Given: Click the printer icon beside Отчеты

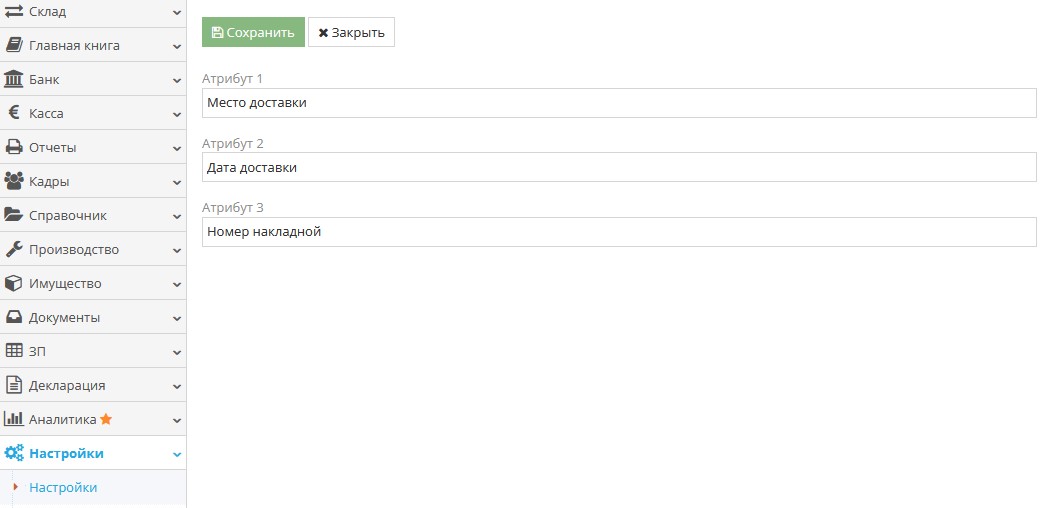Looking at the screenshot, I should point(14,147).
